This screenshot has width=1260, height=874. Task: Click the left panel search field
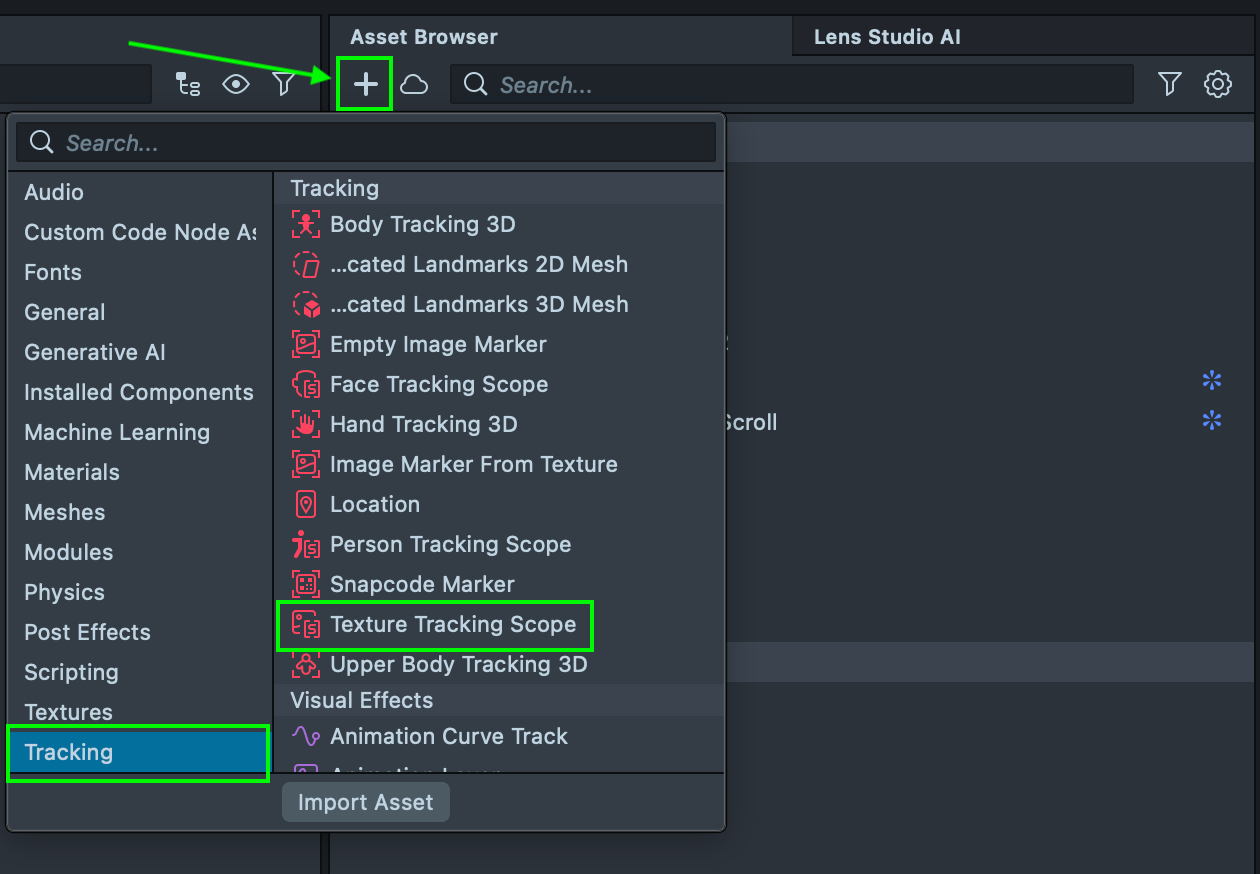pyautogui.click(x=75, y=84)
